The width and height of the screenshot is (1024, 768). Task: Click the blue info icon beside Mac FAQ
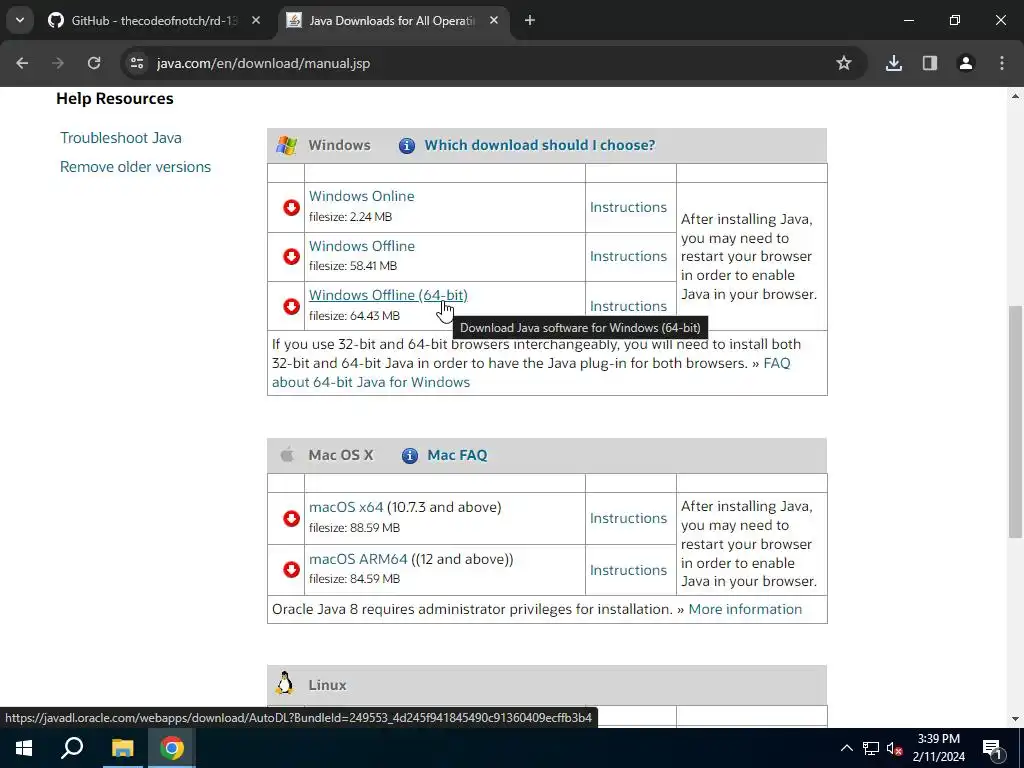[x=409, y=455]
